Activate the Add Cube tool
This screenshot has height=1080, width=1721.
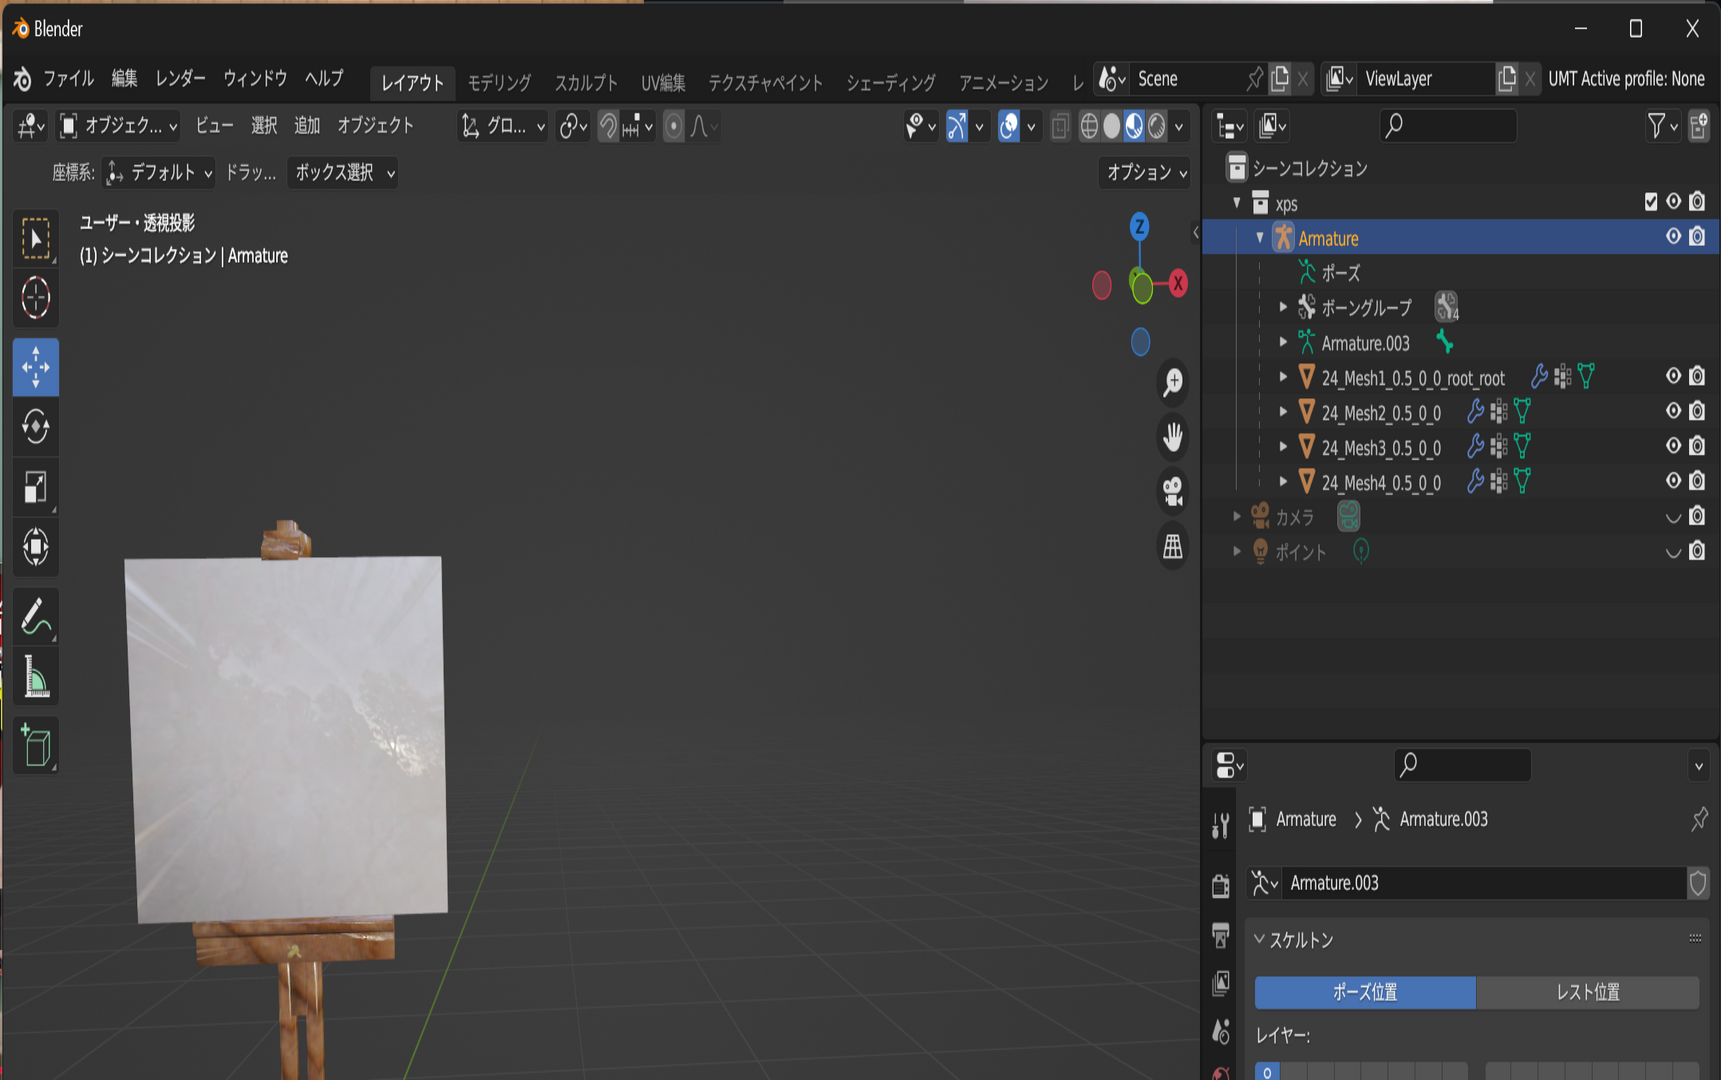(36, 745)
